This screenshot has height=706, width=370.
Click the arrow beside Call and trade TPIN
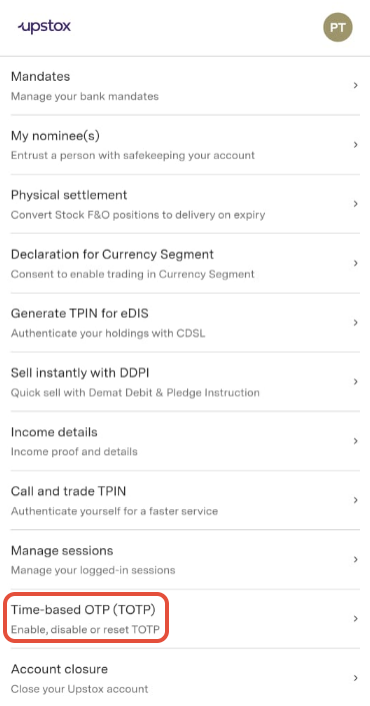coord(356,500)
